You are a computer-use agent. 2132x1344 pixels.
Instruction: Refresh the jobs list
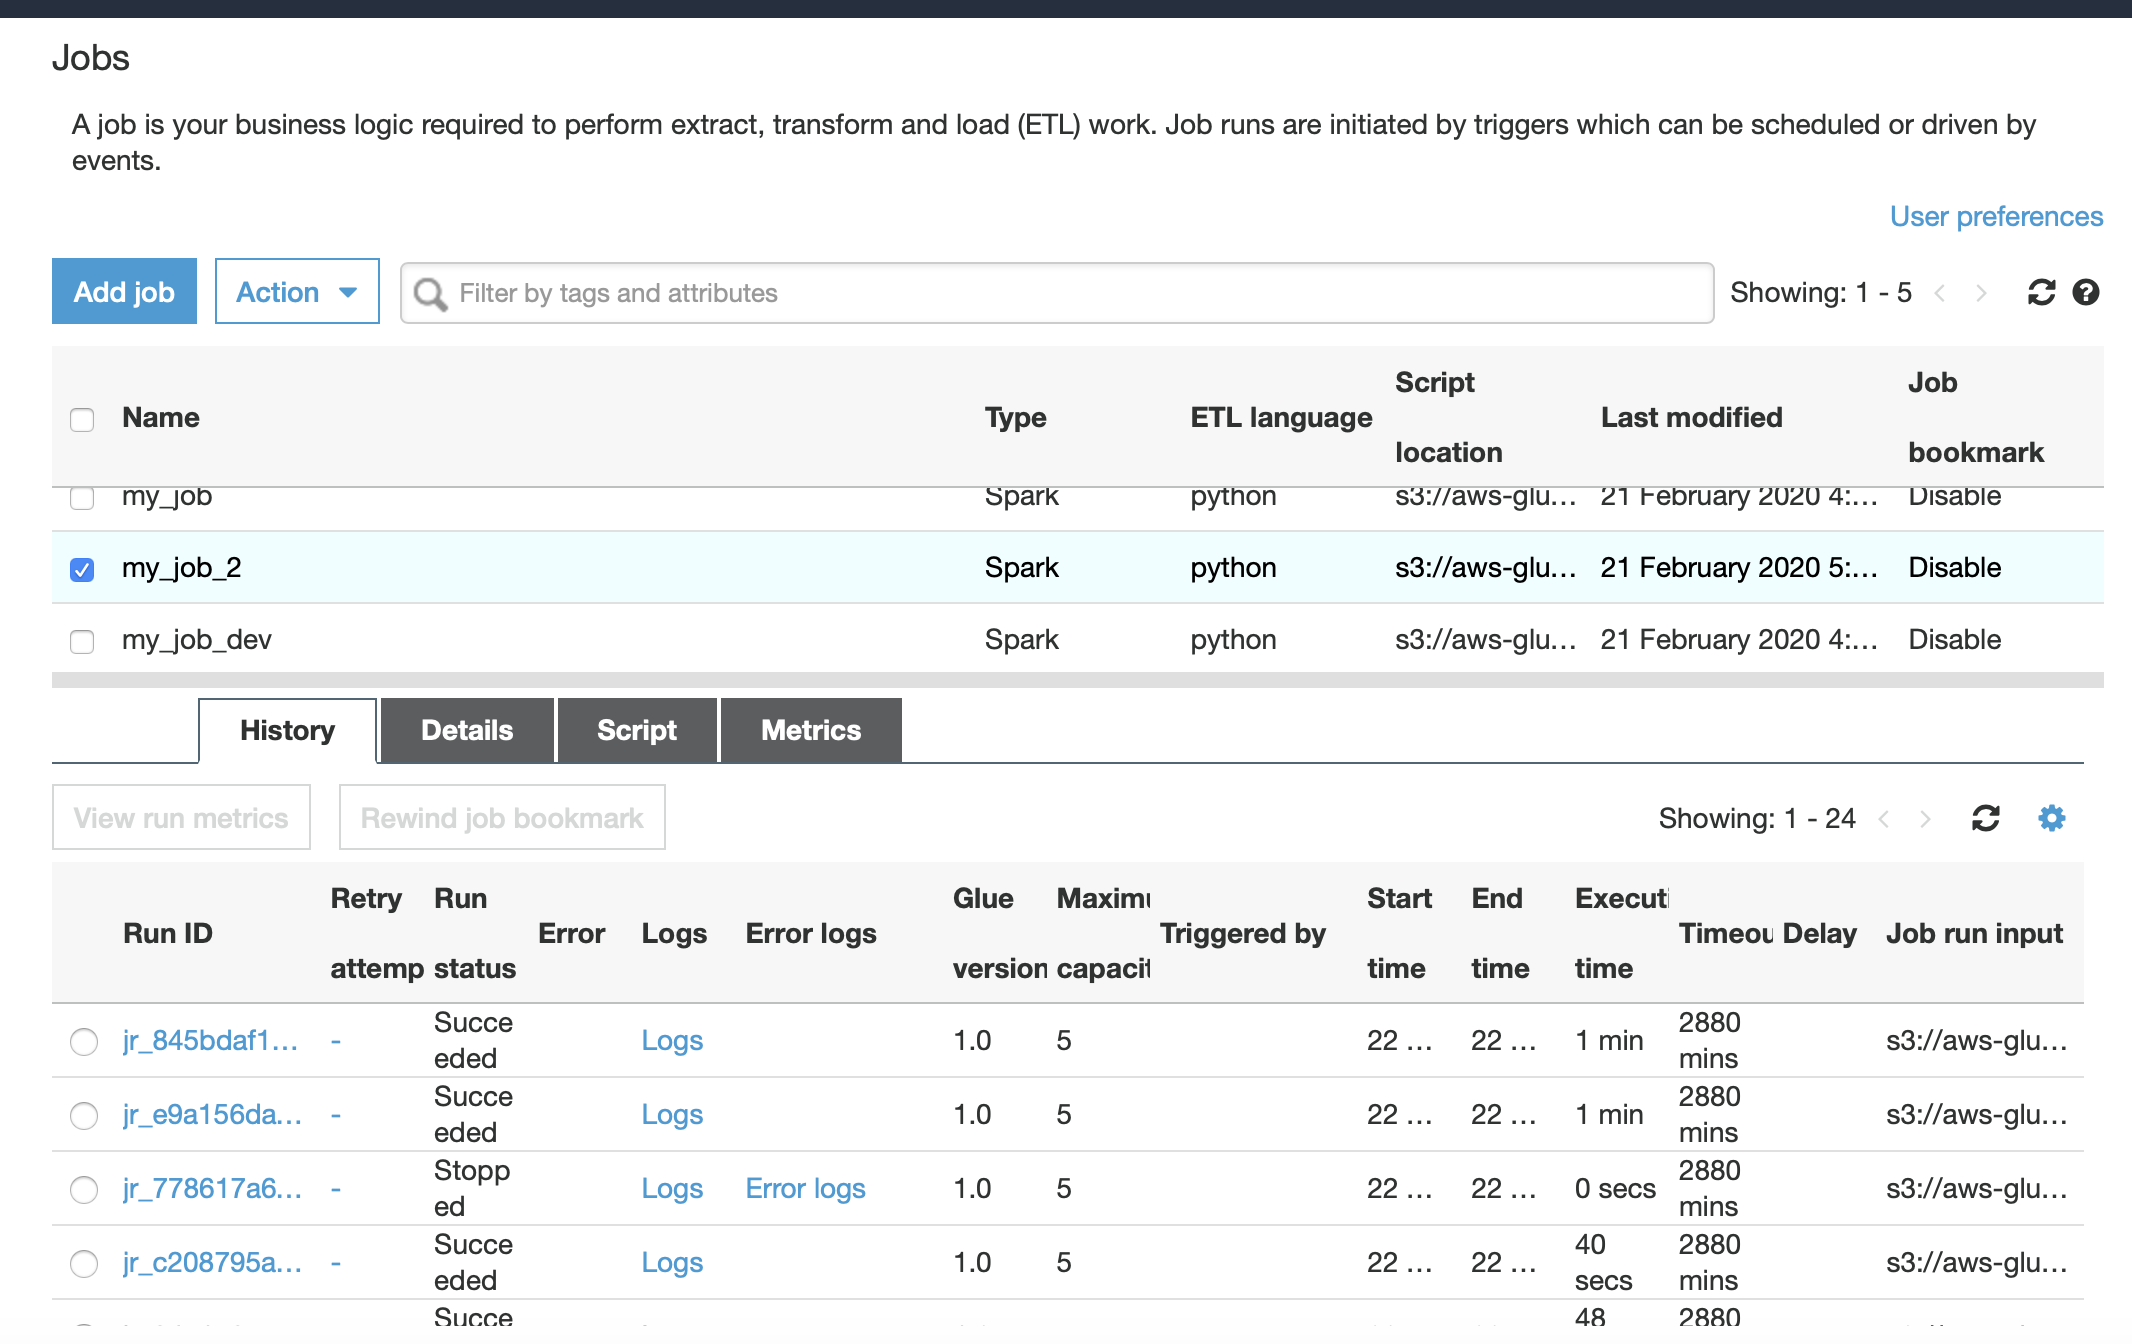pos(2041,292)
